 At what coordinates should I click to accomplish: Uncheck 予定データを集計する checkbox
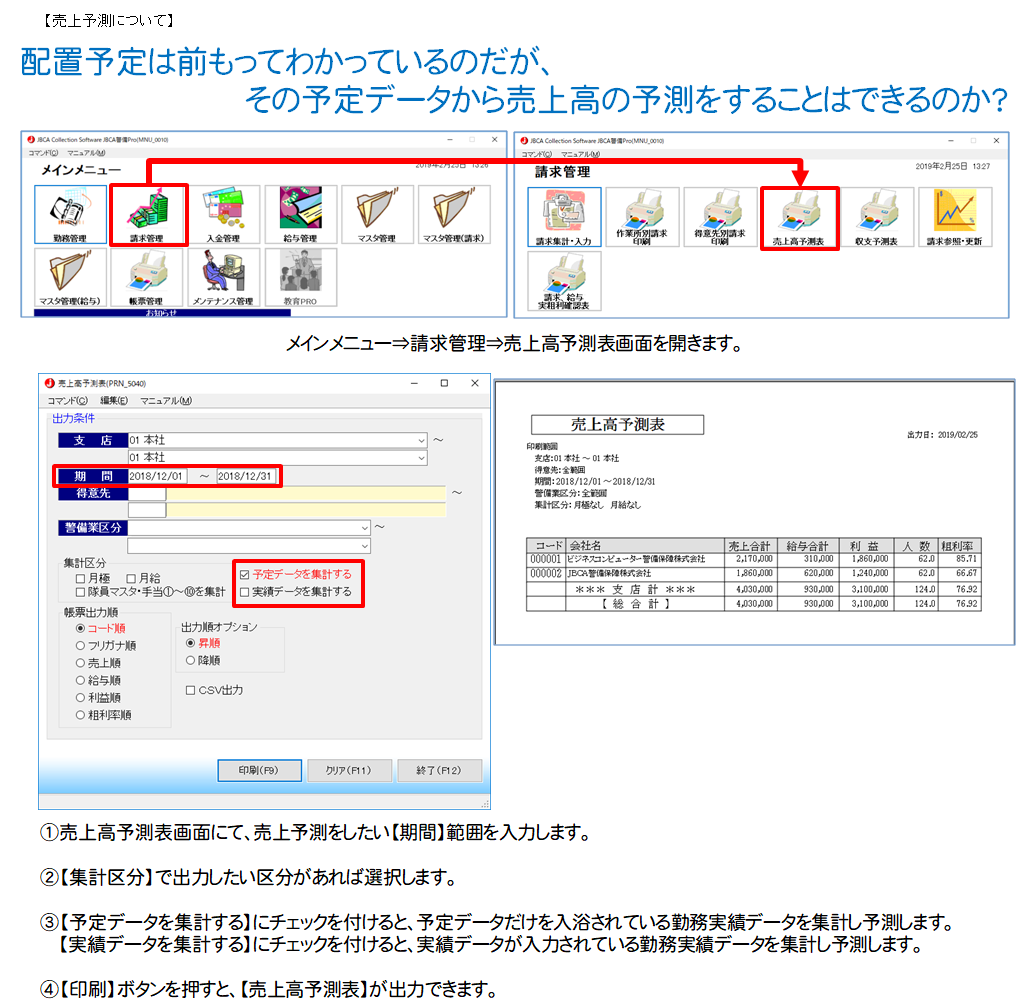[x=245, y=575]
